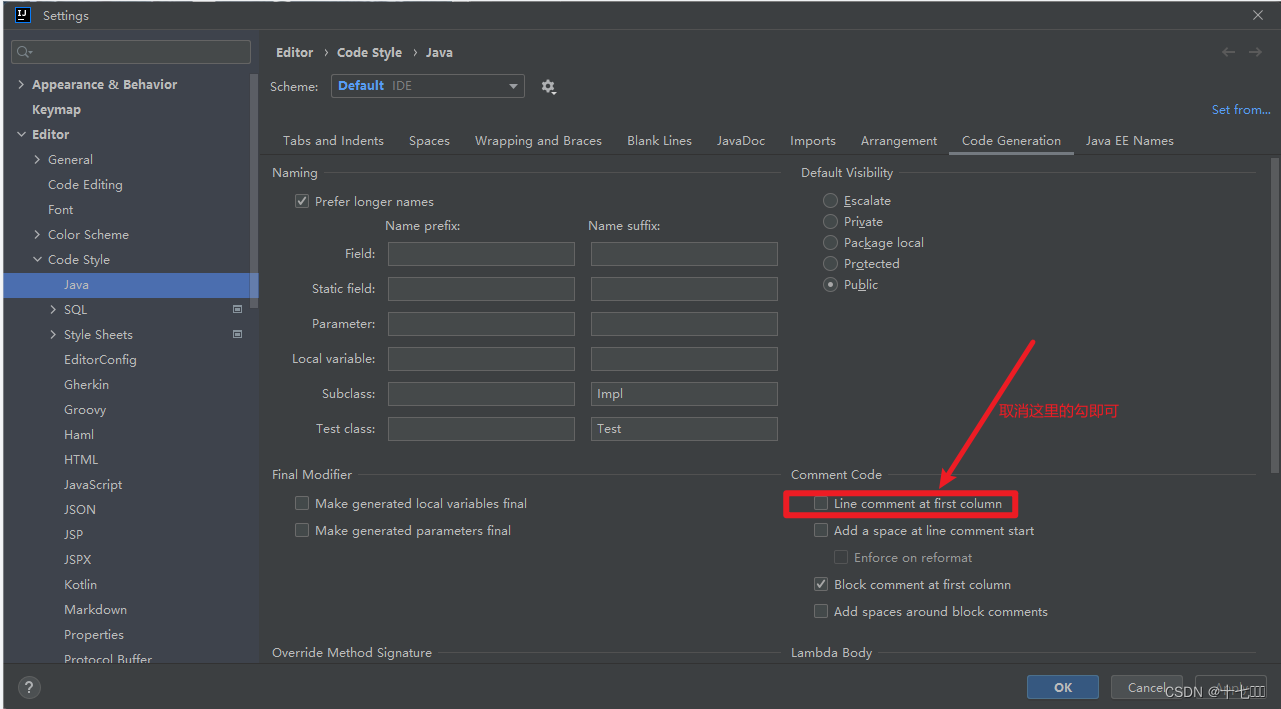Select Markdown code style item

pyautogui.click(x=95, y=609)
